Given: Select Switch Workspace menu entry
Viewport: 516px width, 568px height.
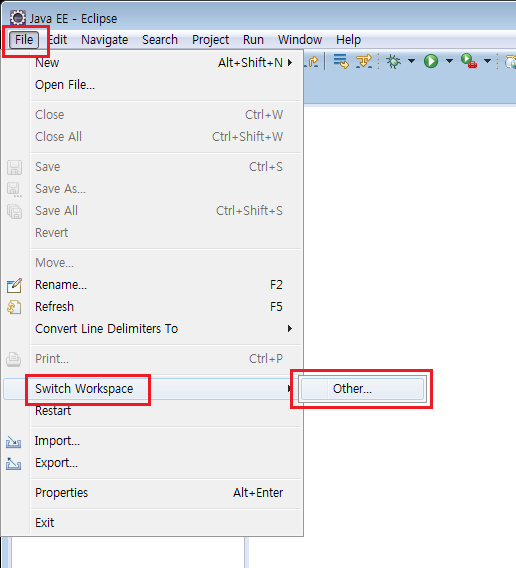Looking at the screenshot, I should click(x=149, y=389).
